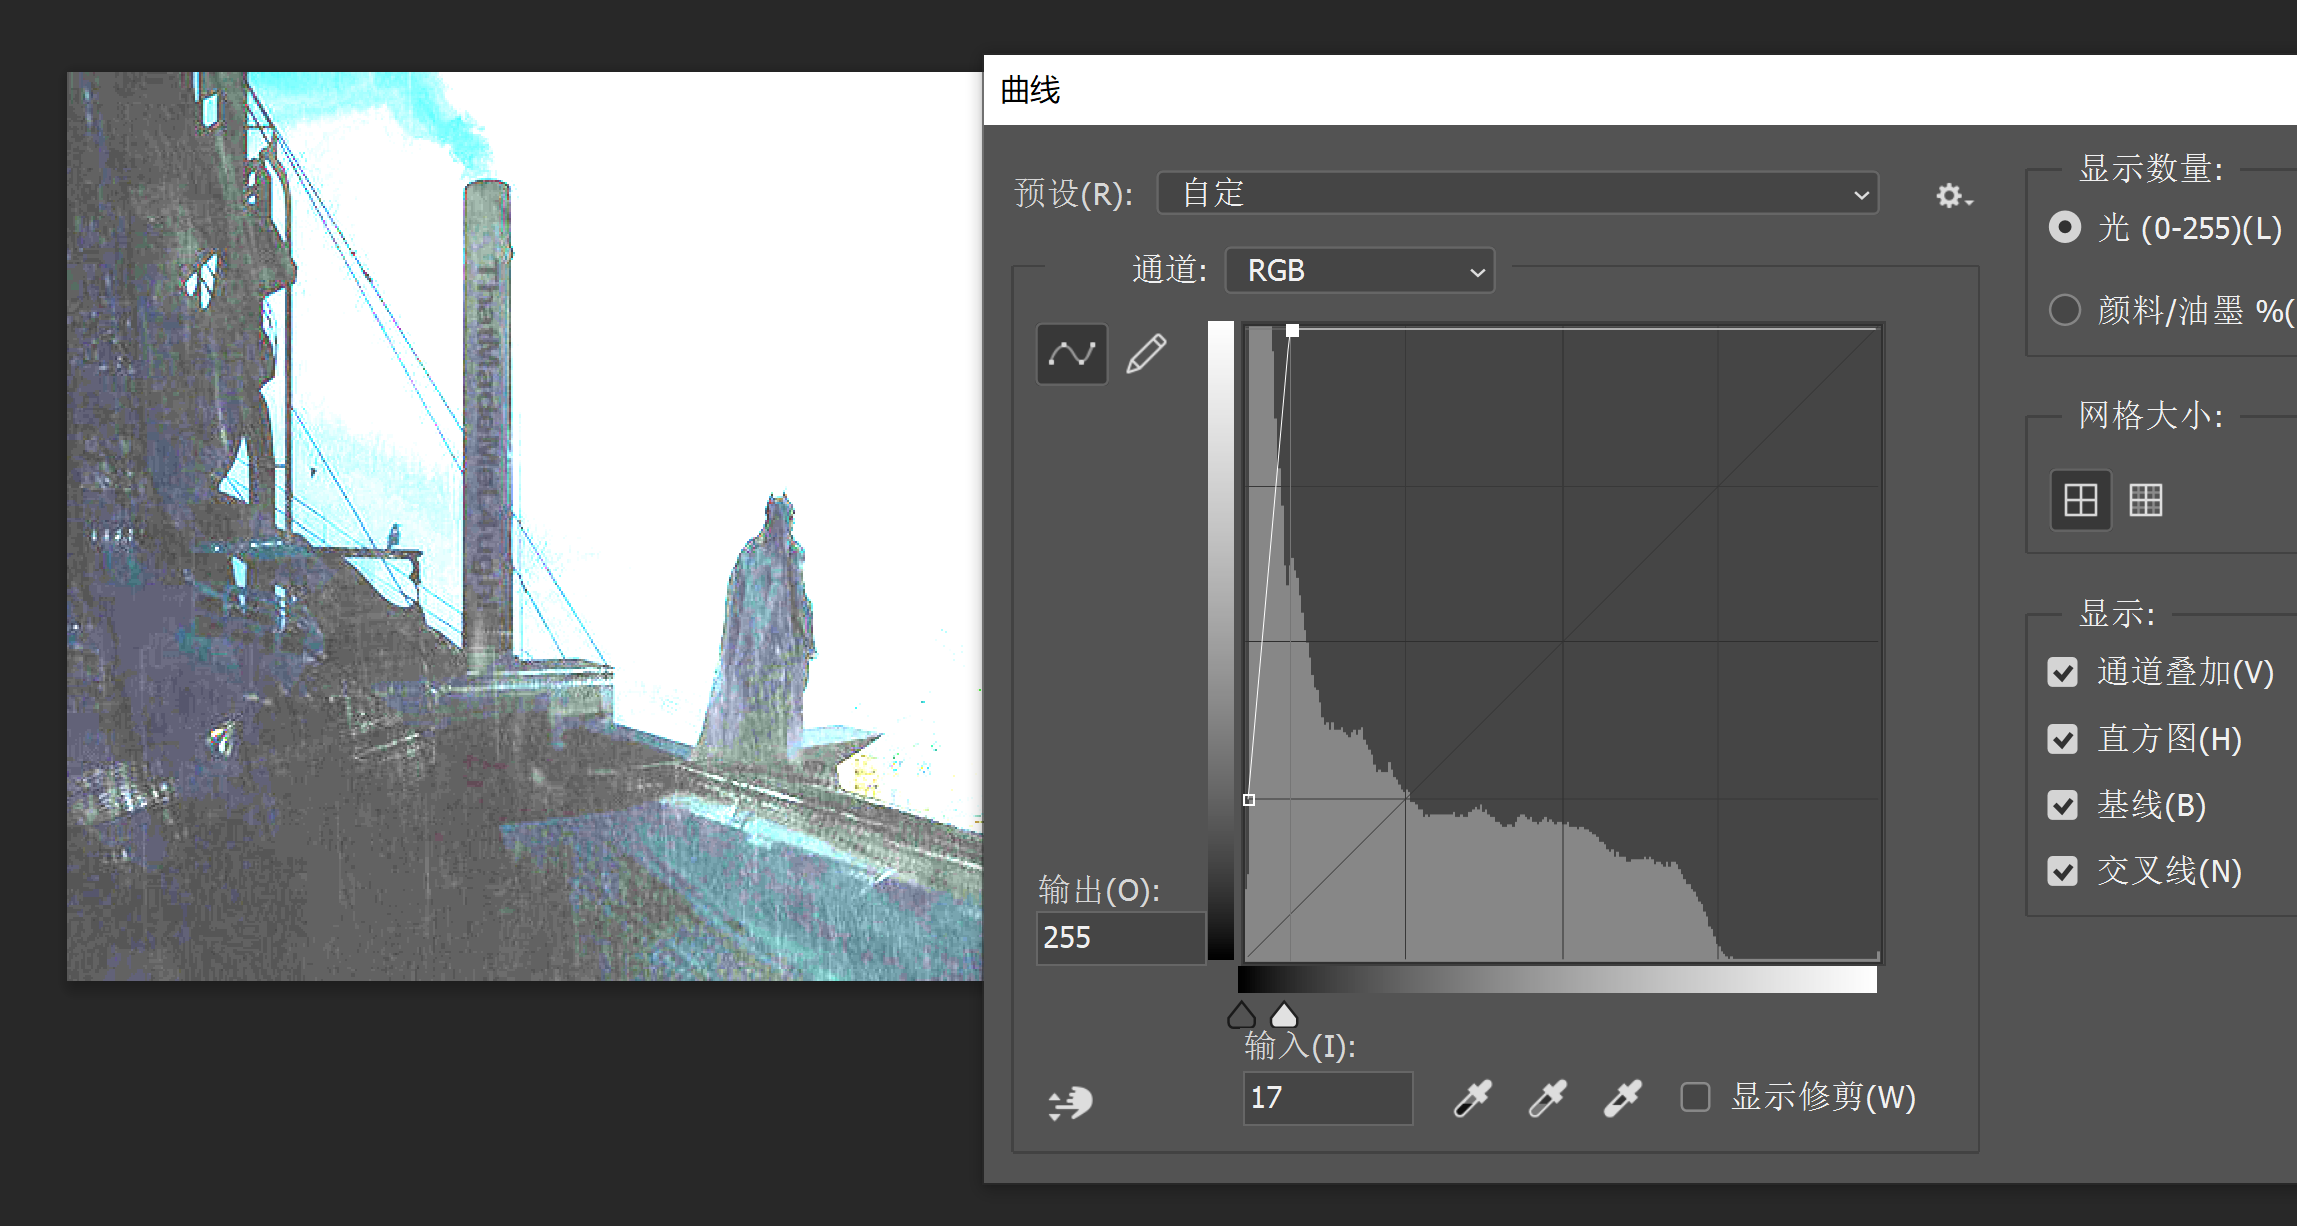The width and height of the screenshot is (2297, 1226).
Task: Toggle the 交叉线(N) intersection line checkbox
Action: click(2062, 871)
